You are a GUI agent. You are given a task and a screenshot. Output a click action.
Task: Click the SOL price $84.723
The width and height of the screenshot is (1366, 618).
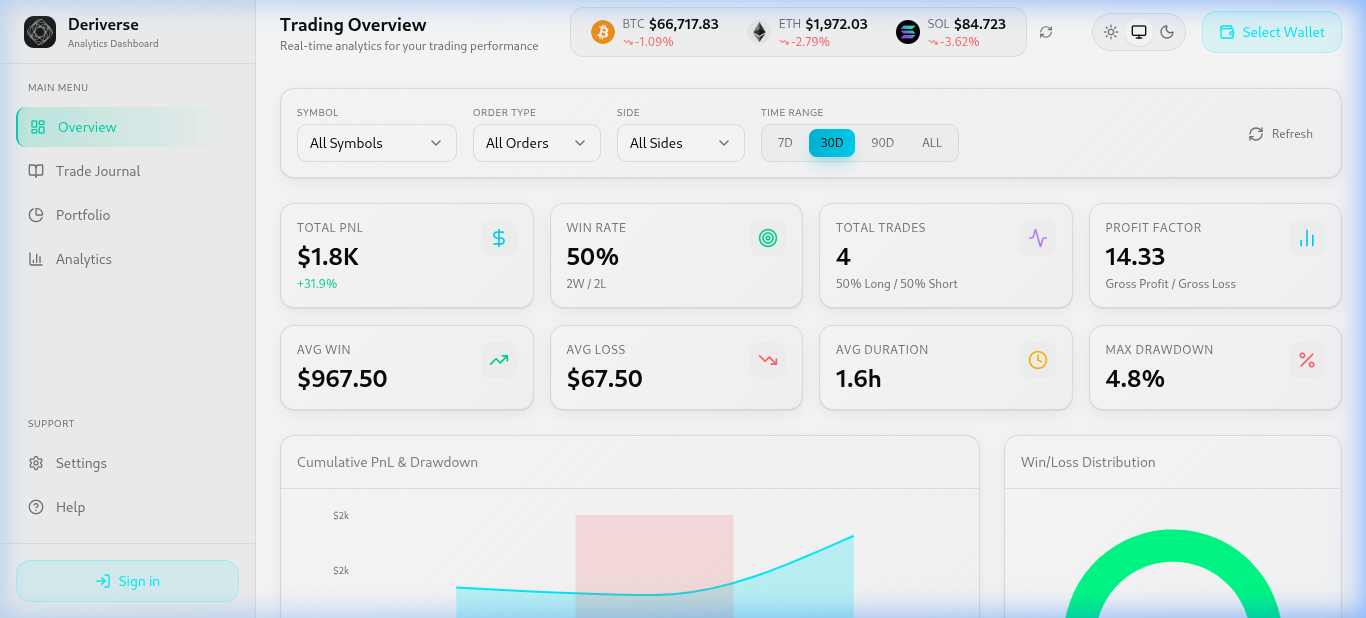[980, 24]
